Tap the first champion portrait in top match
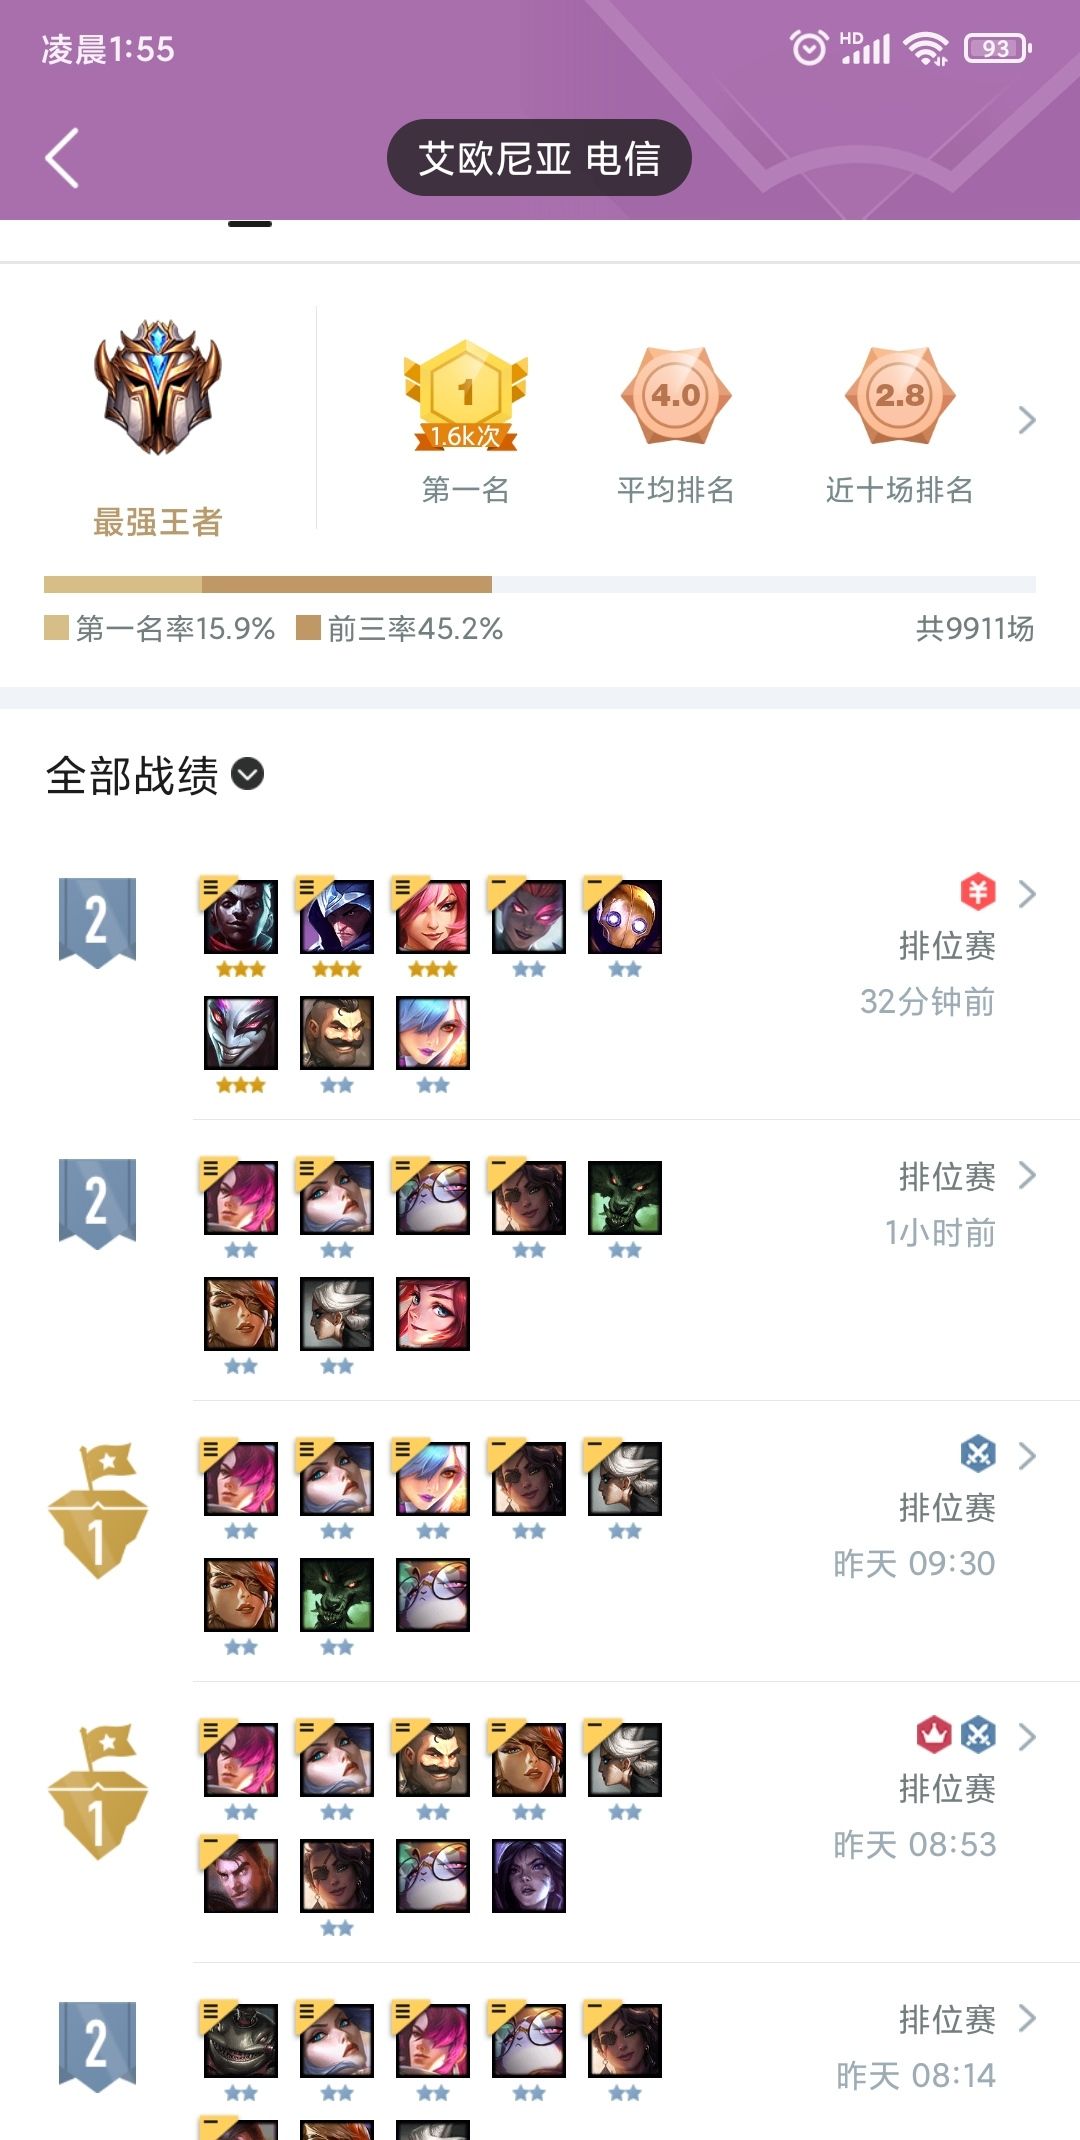Image resolution: width=1080 pixels, height=2140 pixels. tap(241, 917)
